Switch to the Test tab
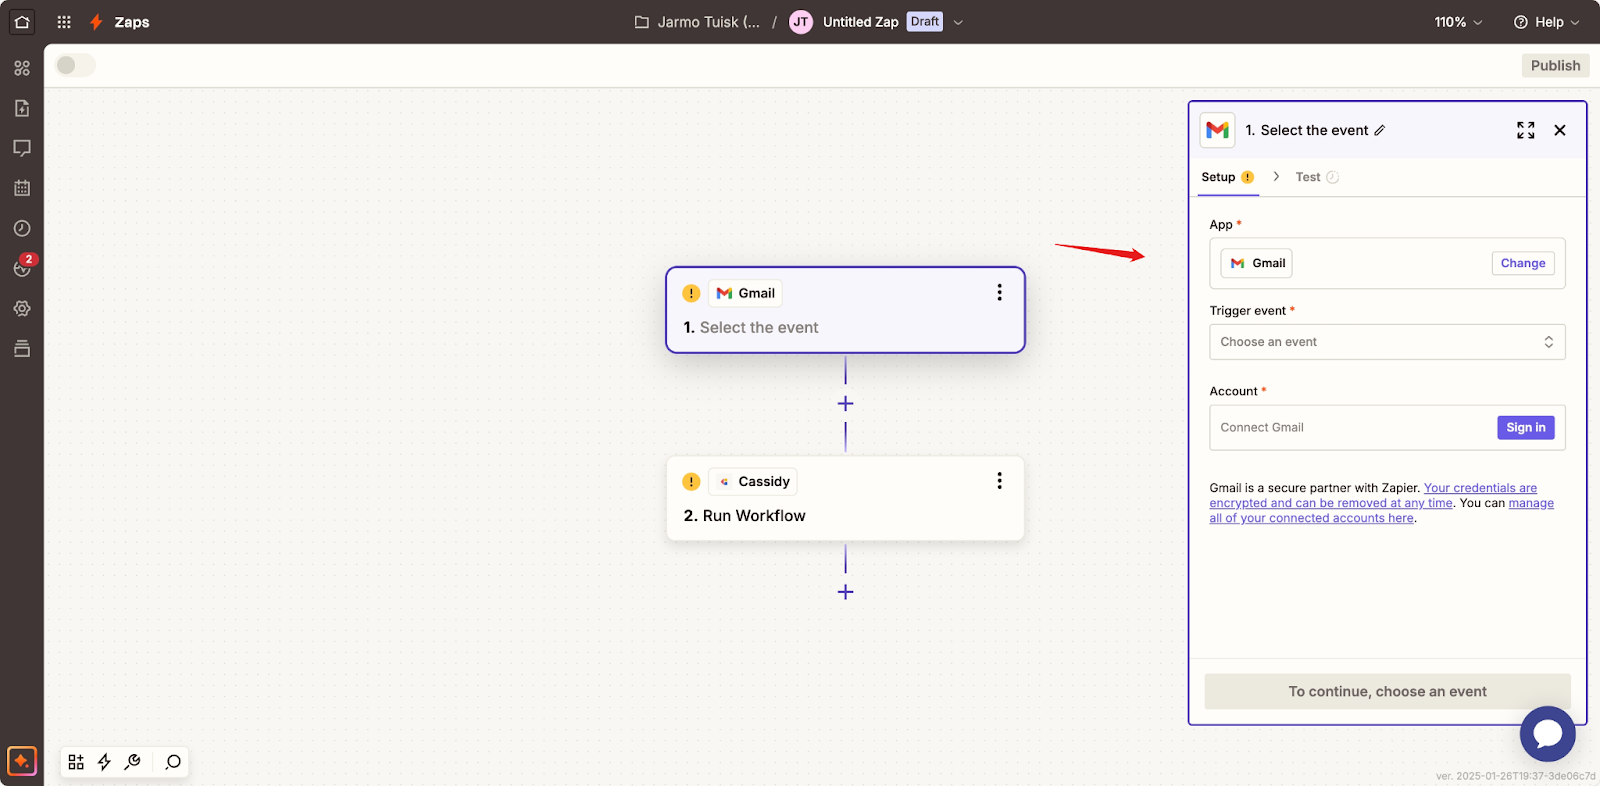The height and width of the screenshot is (786, 1600). 1317,177
